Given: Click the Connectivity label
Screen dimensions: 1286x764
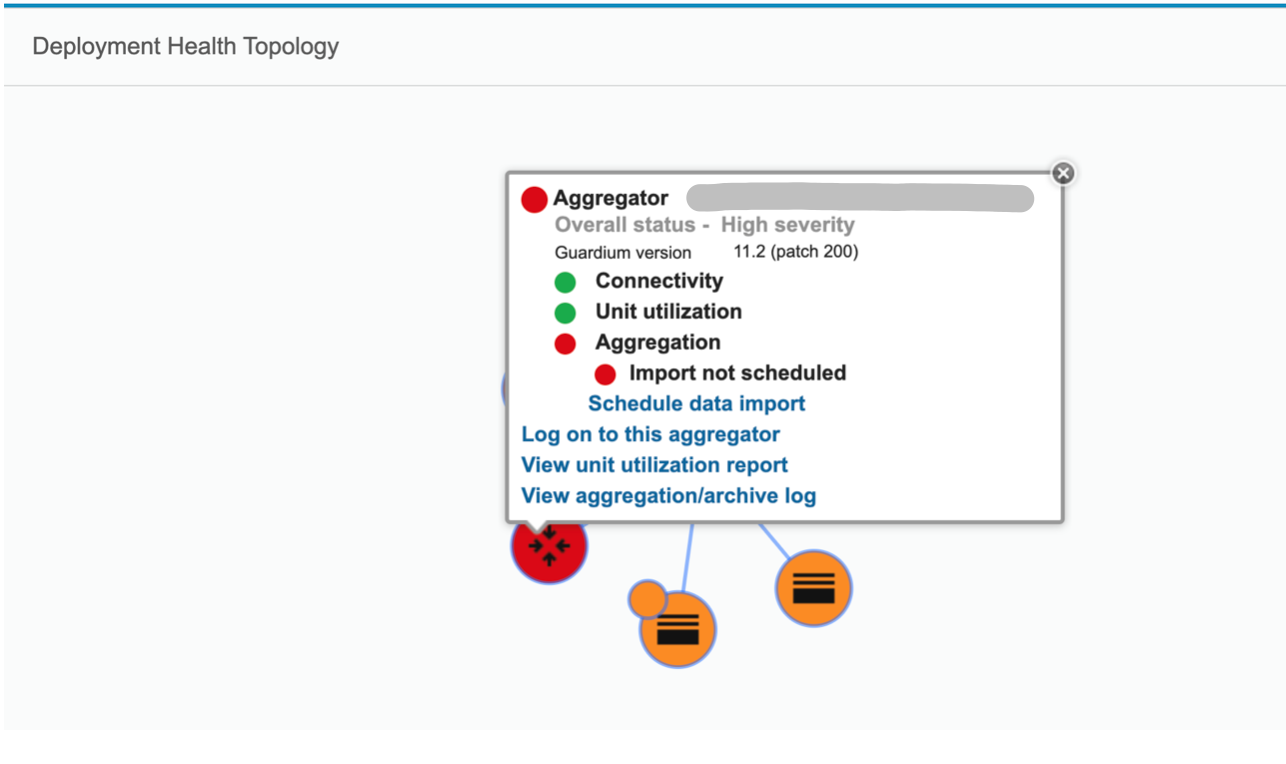Looking at the screenshot, I should click(659, 281).
